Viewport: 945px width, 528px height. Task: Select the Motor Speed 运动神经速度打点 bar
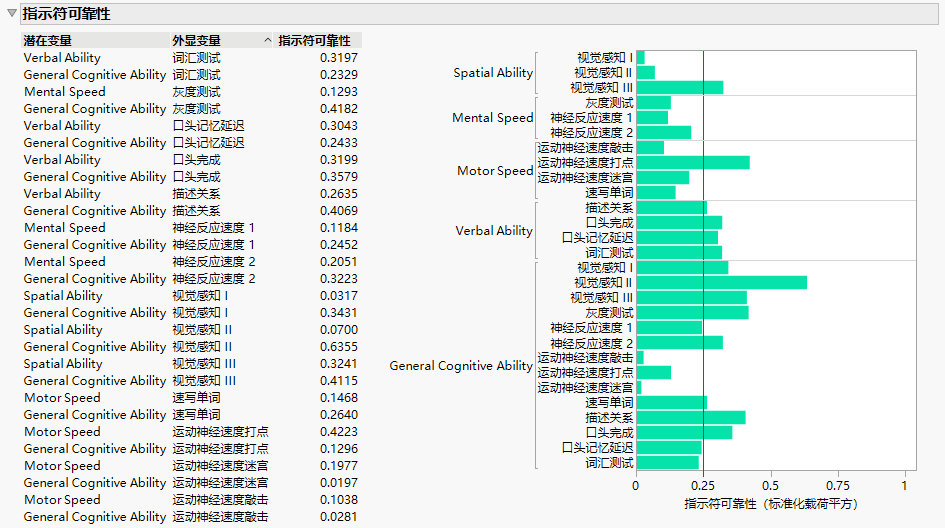click(x=693, y=163)
